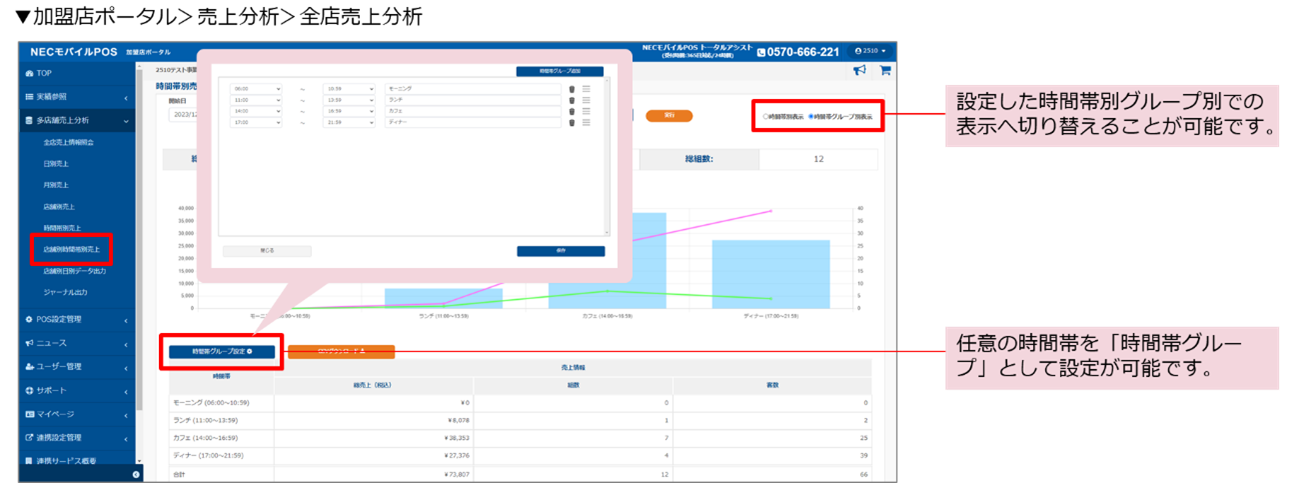Click reorder handle of カフェ row
This screenshot has height=483, width=1299.
[x=587, y=112]
